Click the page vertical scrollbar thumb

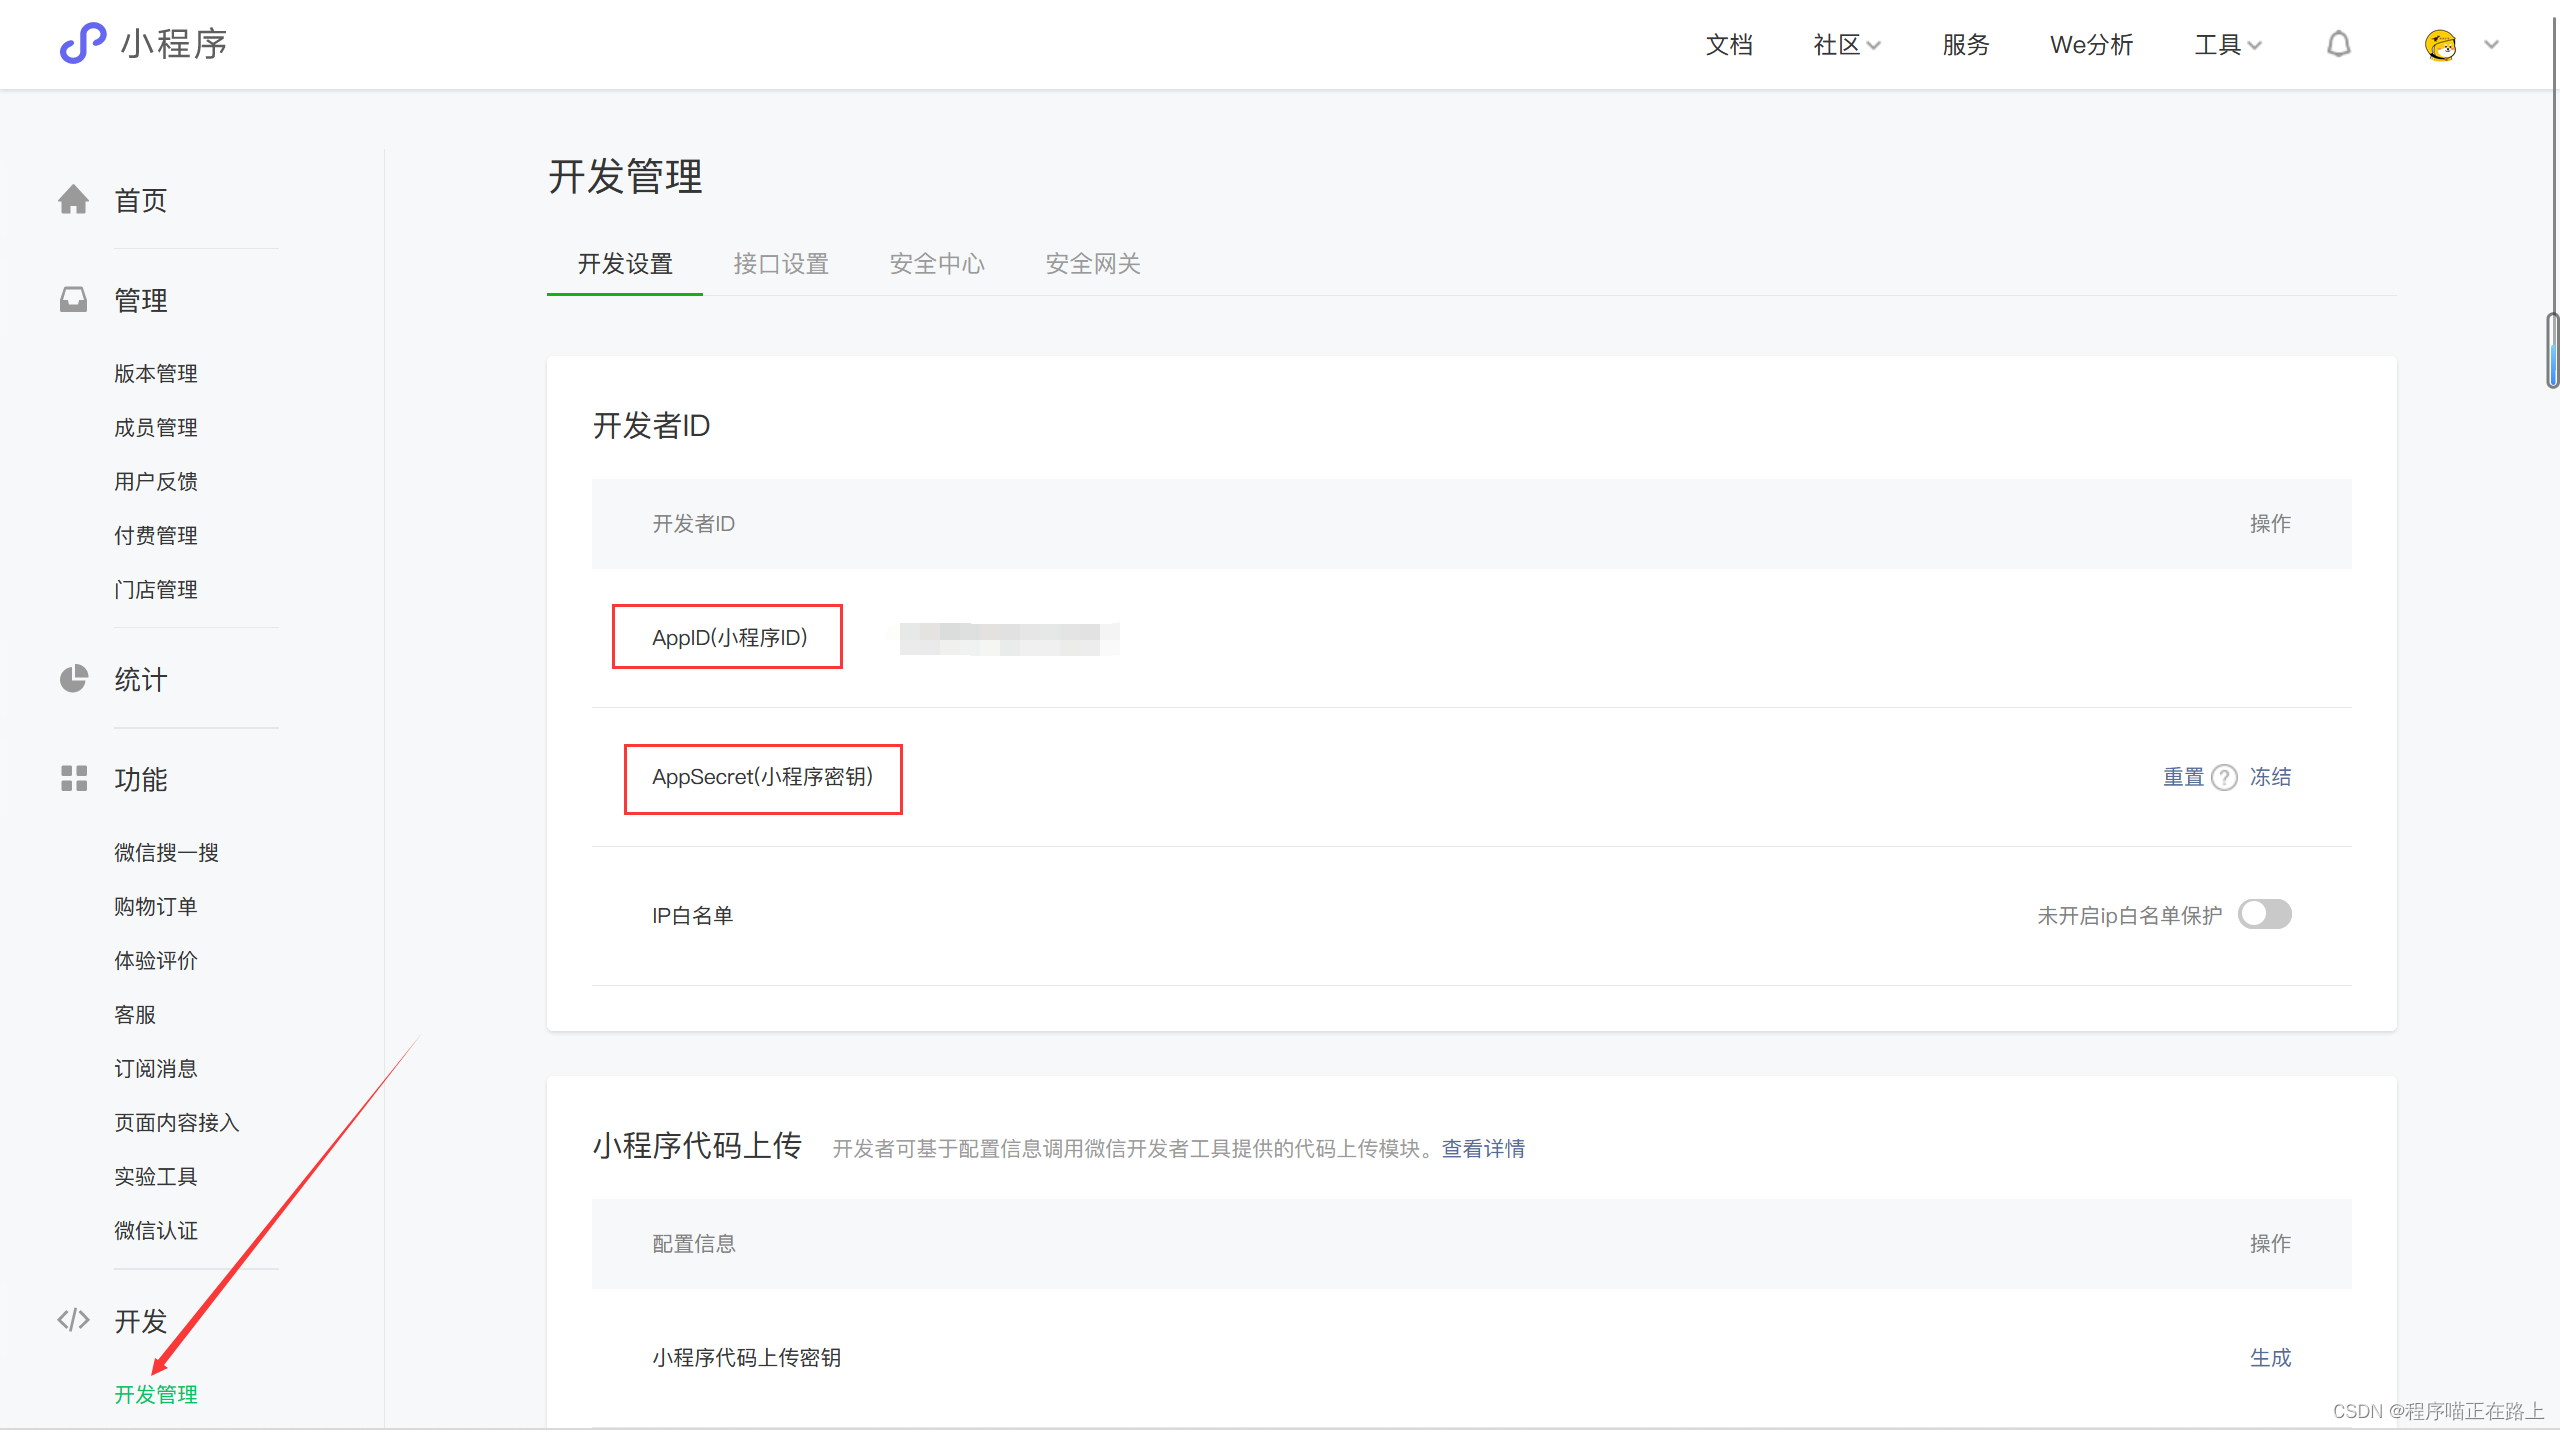pos(2552,350)
